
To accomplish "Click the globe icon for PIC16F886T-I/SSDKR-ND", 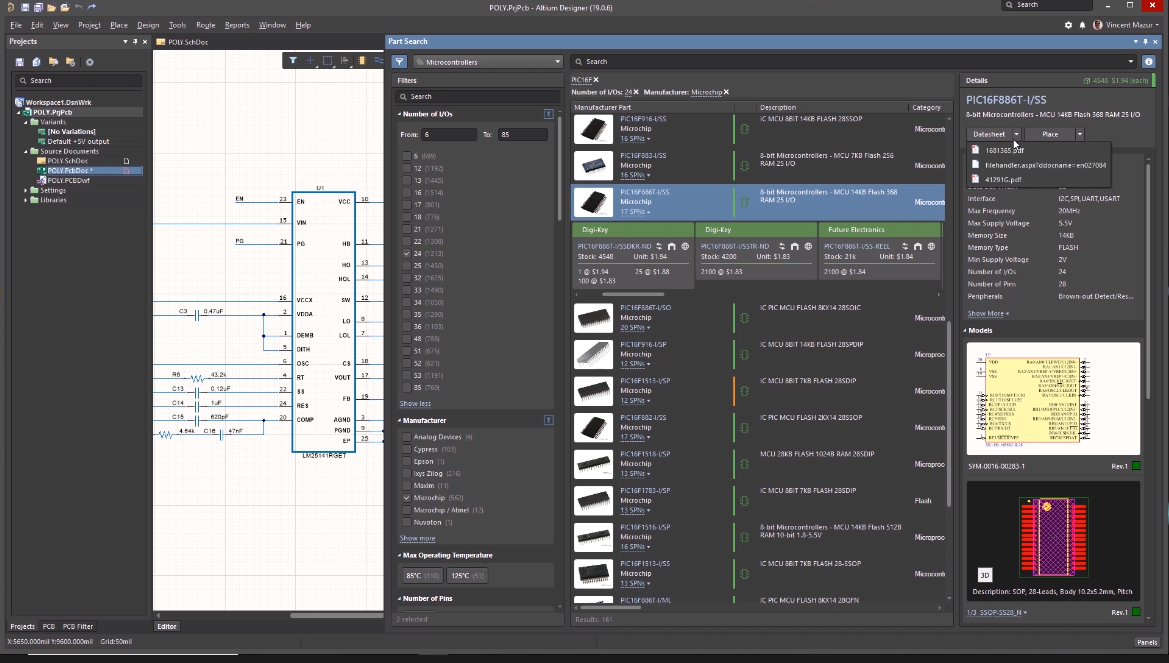I will (684, 246).
